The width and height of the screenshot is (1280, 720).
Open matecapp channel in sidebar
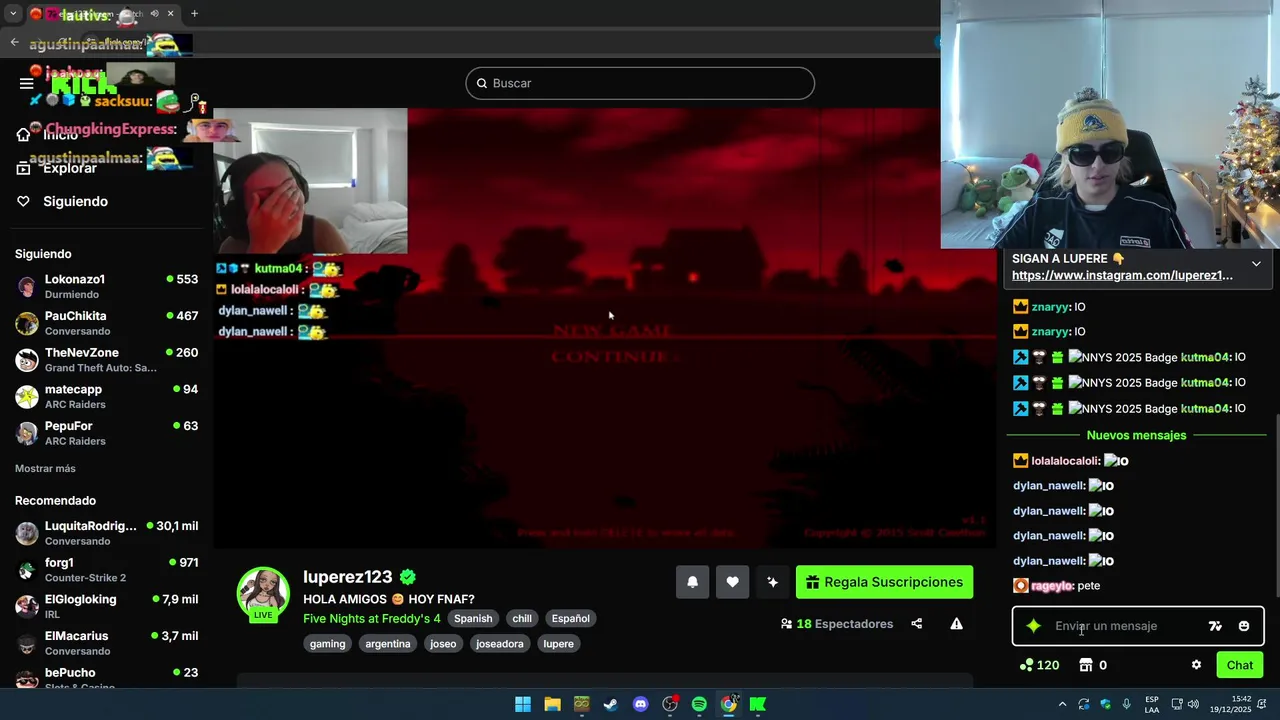tap(106, 397)
